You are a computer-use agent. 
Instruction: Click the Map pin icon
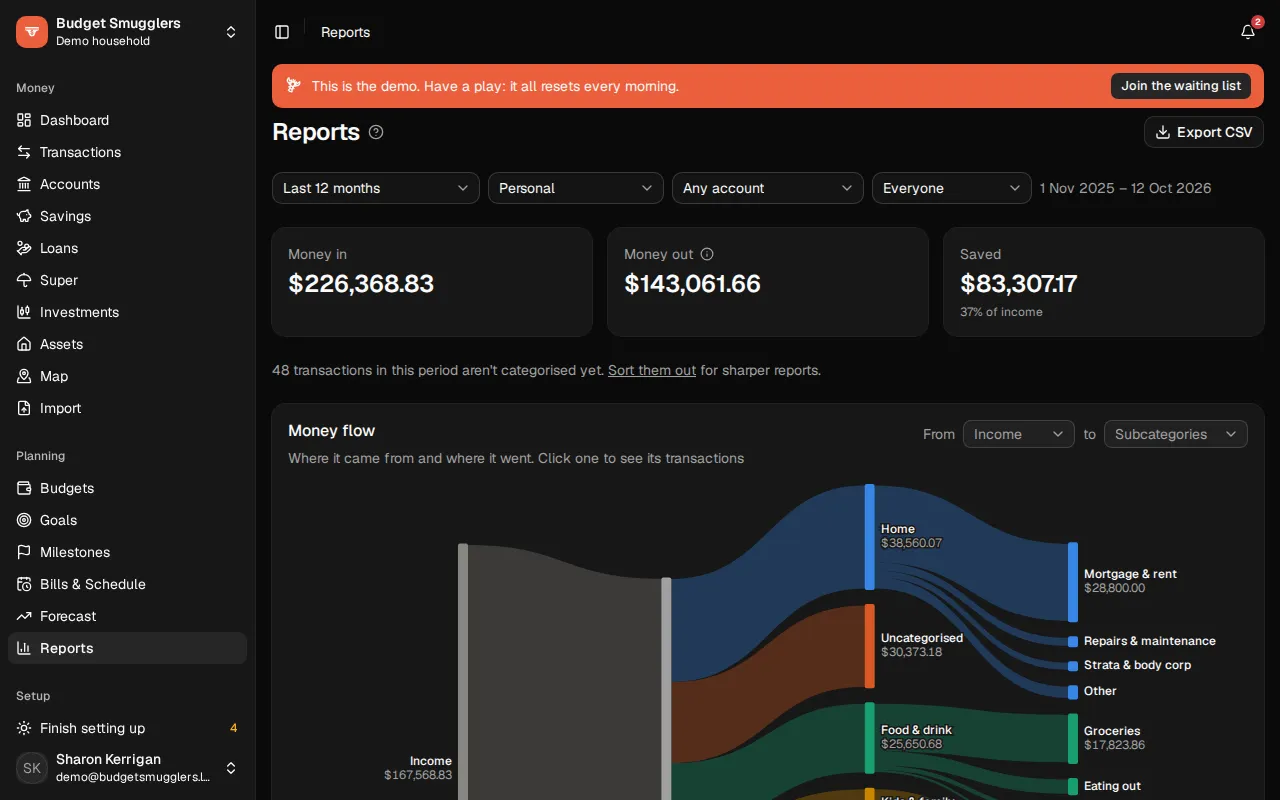point(24,376)
